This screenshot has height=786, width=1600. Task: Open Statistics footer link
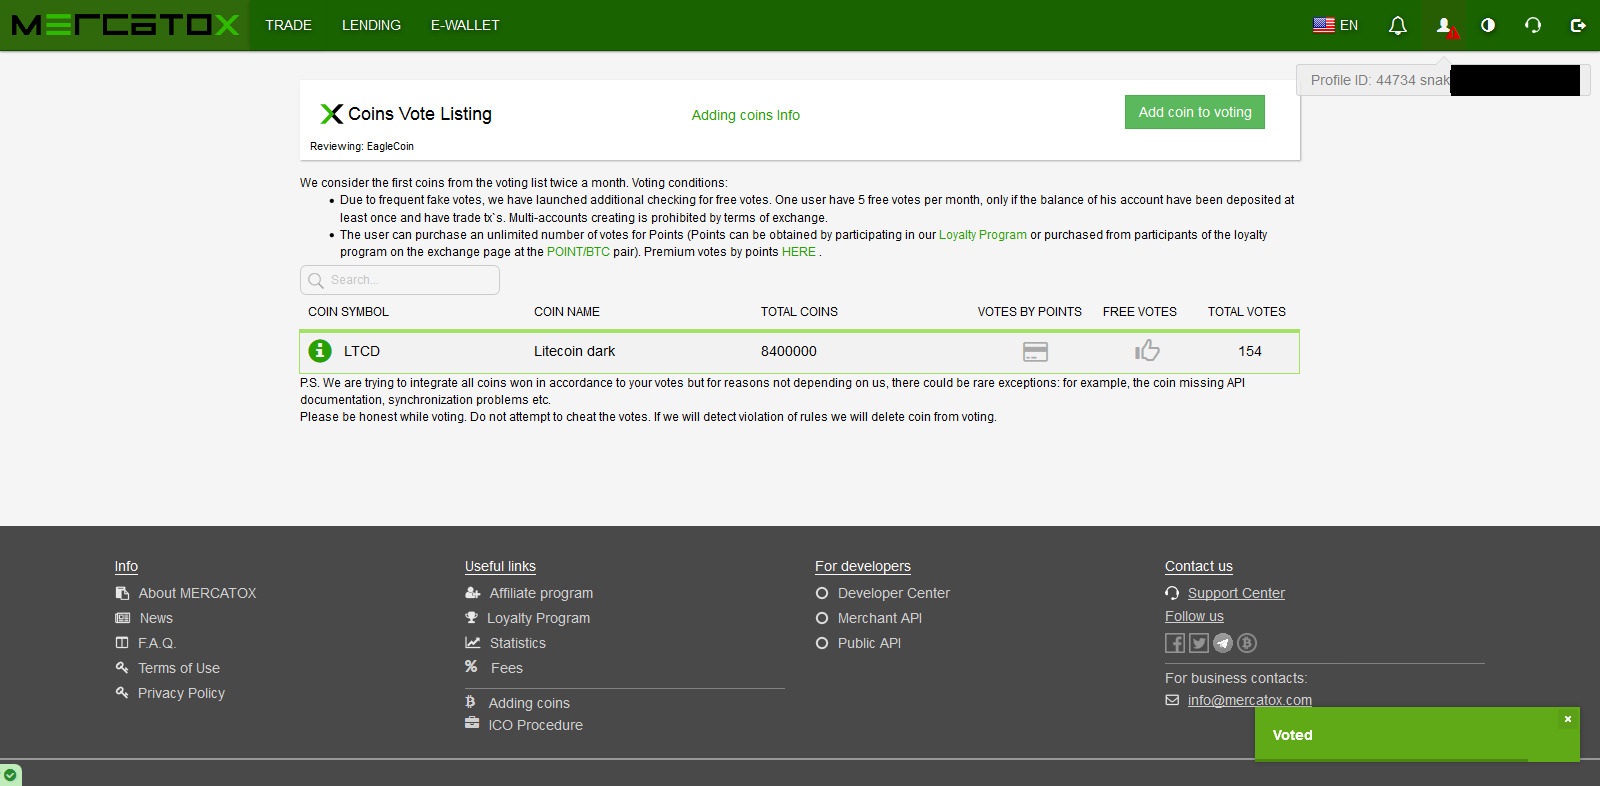point(518,643)
